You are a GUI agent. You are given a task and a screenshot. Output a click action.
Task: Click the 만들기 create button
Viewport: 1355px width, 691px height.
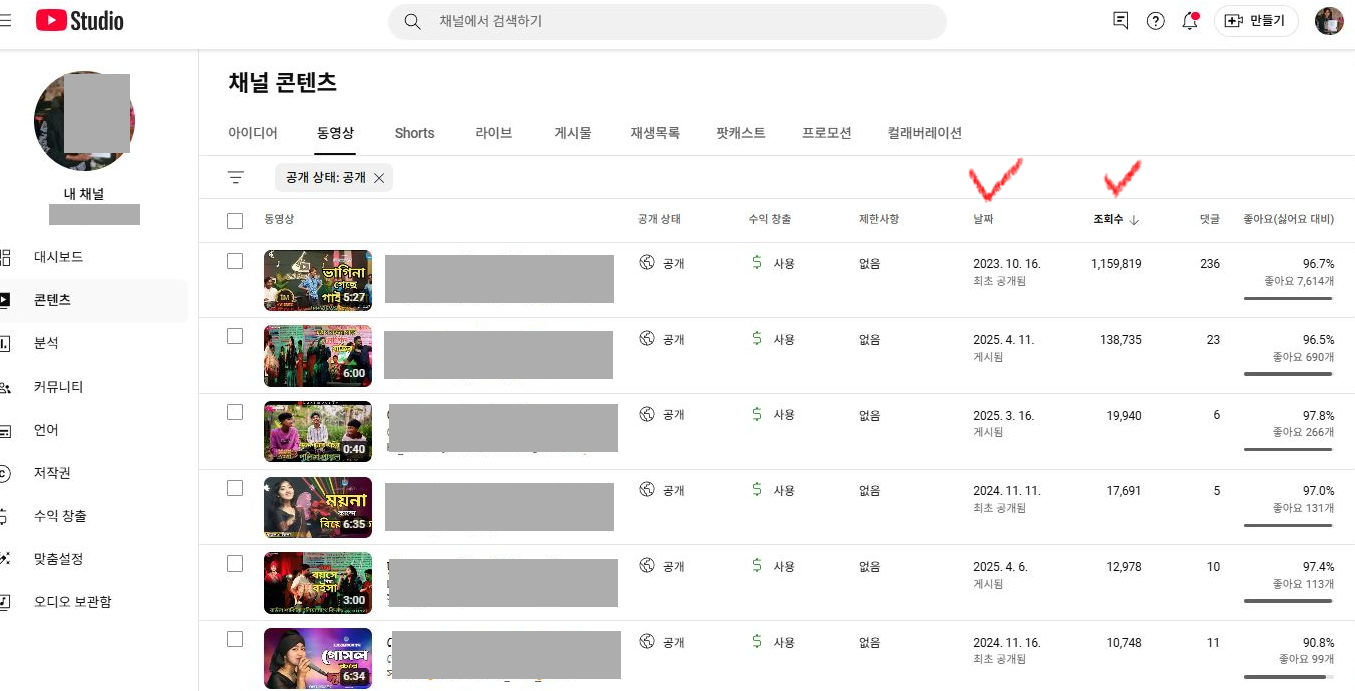(x=1256, y=21)
